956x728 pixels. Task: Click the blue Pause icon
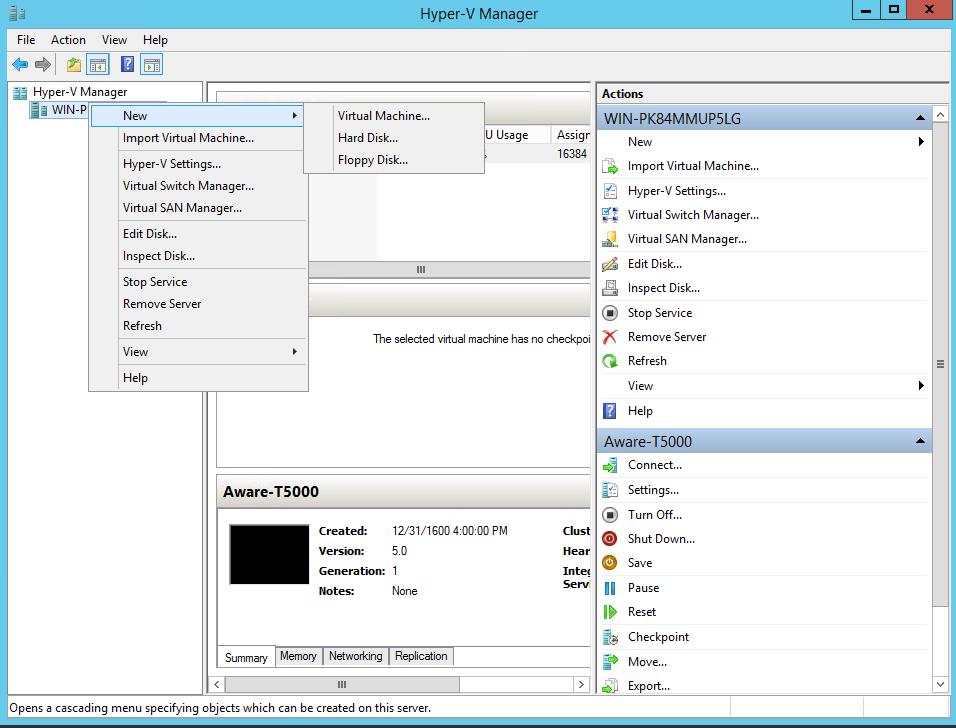pyautogui.click(x=610, y=588)
